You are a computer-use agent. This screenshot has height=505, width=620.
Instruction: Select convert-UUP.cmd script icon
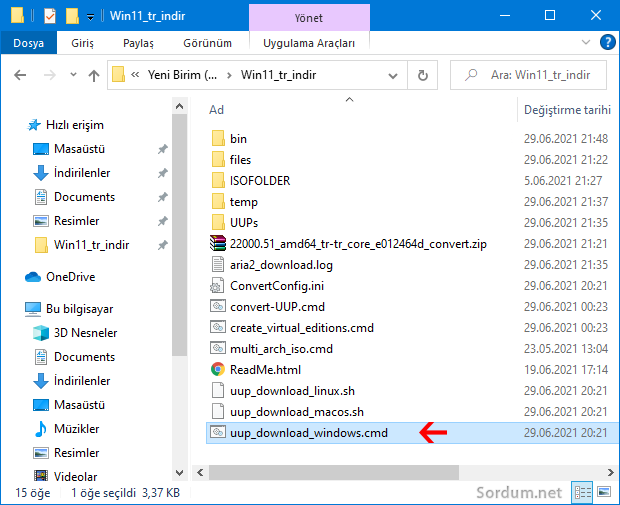(x=218, y=306)
